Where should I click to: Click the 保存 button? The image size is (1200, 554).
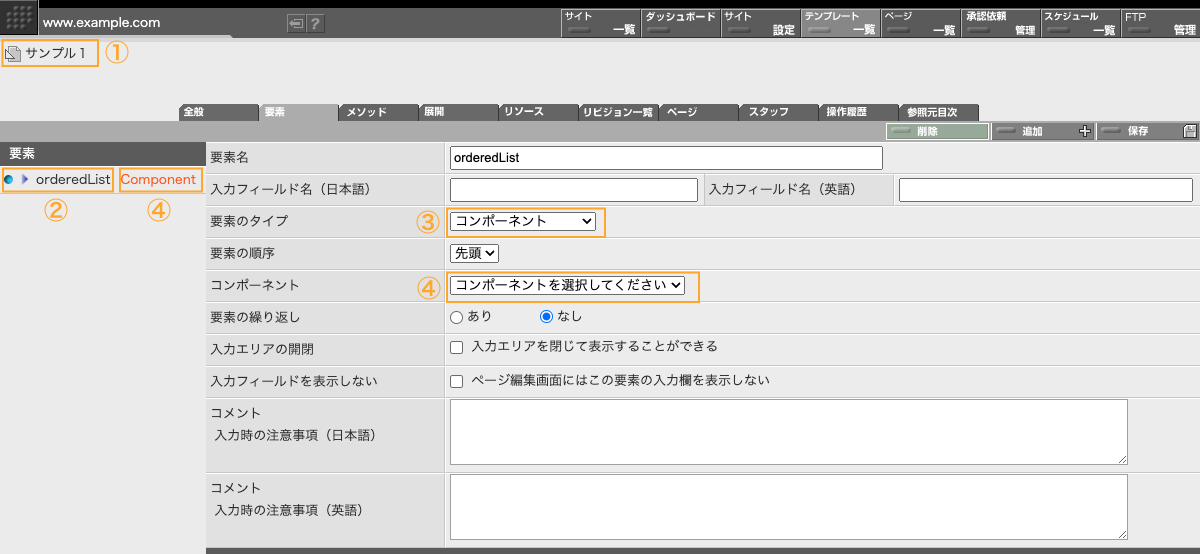pyautogui.click(x=1148, y=131)
